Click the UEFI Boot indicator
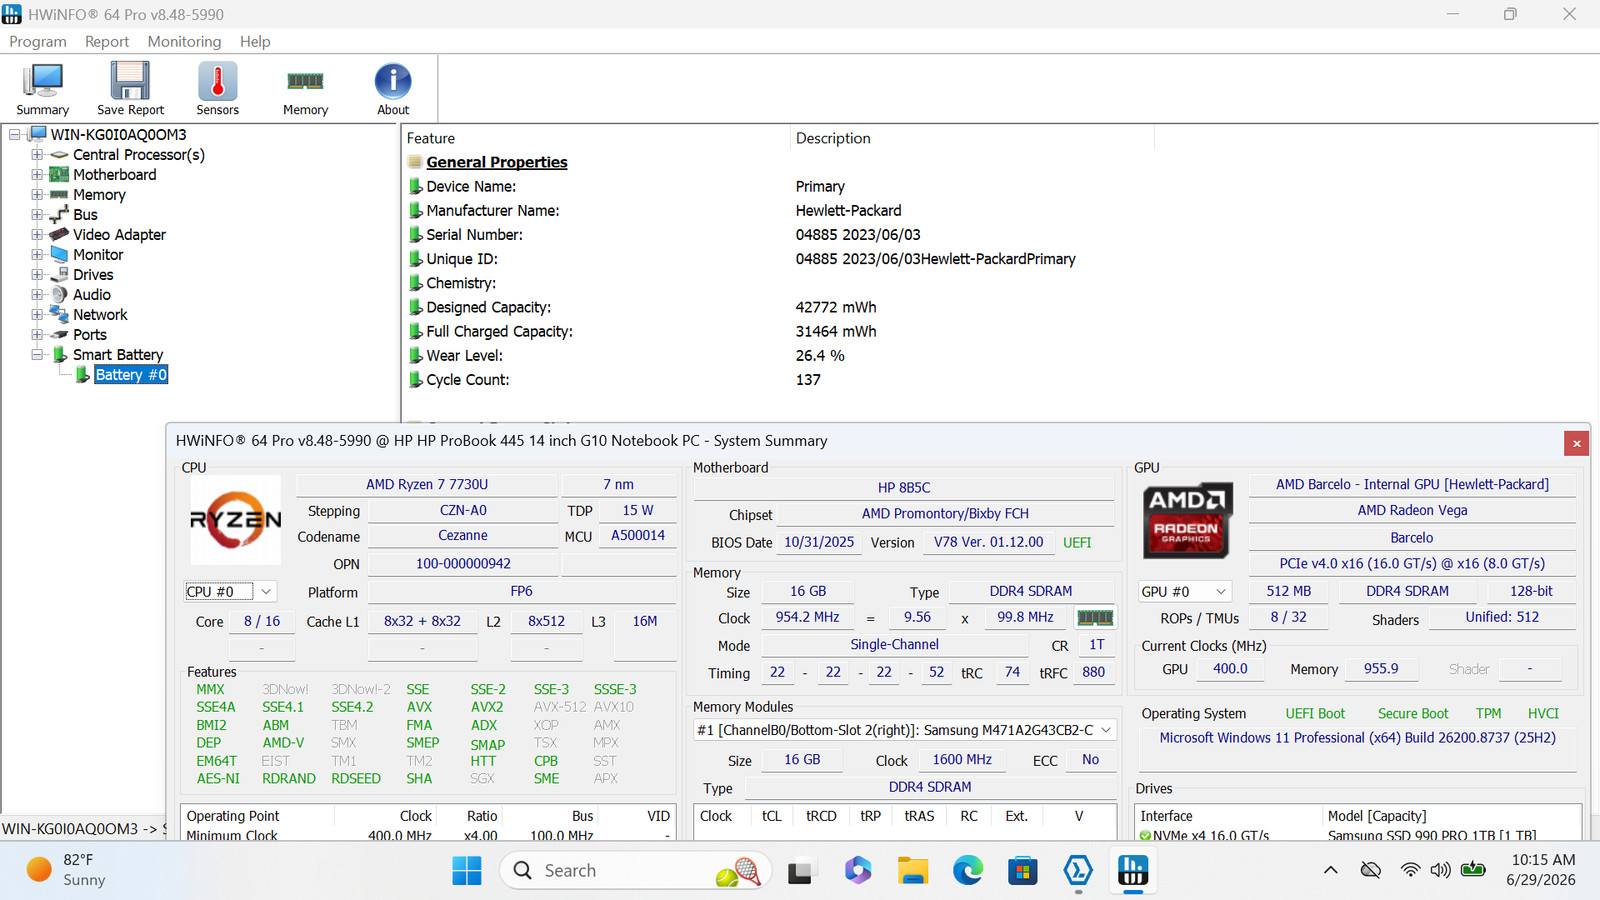 (1315, 714)
